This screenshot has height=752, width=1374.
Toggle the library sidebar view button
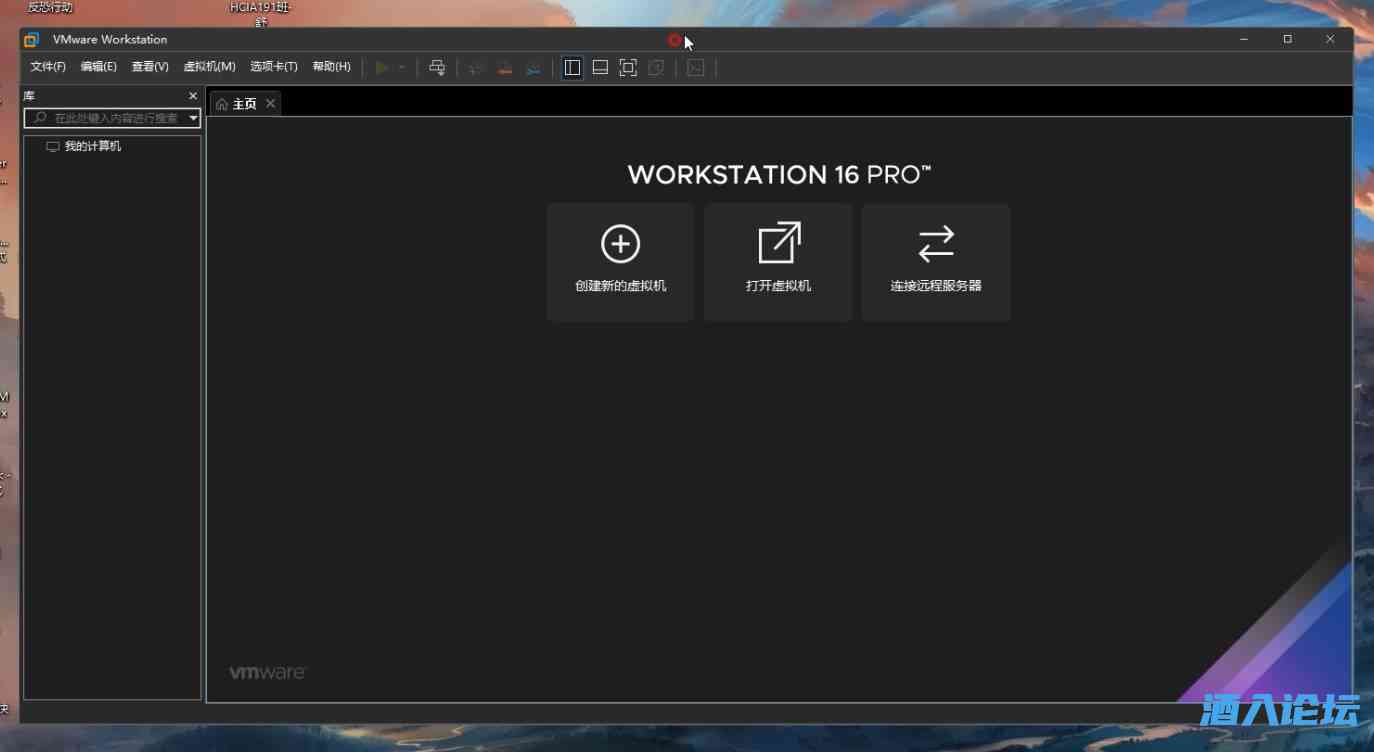(x=572, y=68)
